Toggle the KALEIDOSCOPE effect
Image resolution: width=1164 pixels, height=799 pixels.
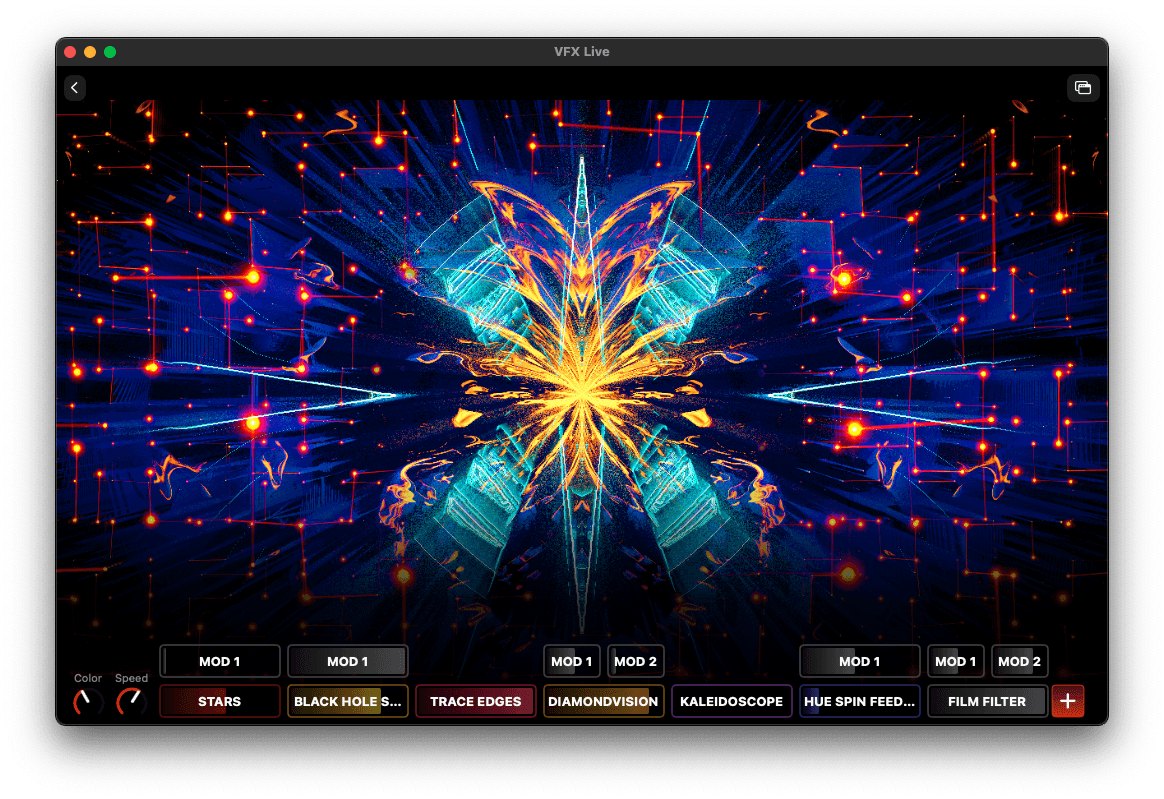tap(731, 701)
